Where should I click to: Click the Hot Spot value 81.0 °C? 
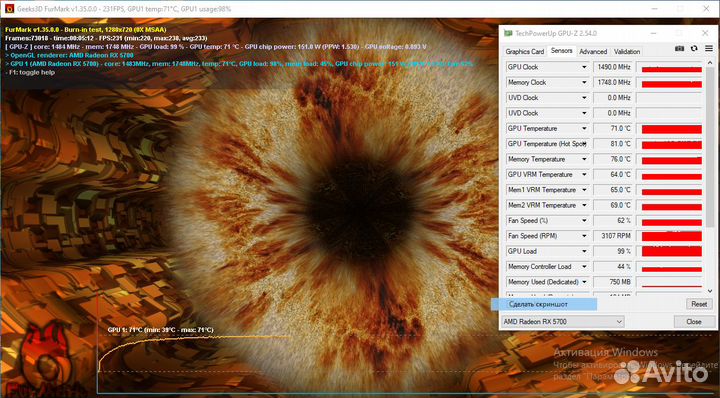point(613,144)
